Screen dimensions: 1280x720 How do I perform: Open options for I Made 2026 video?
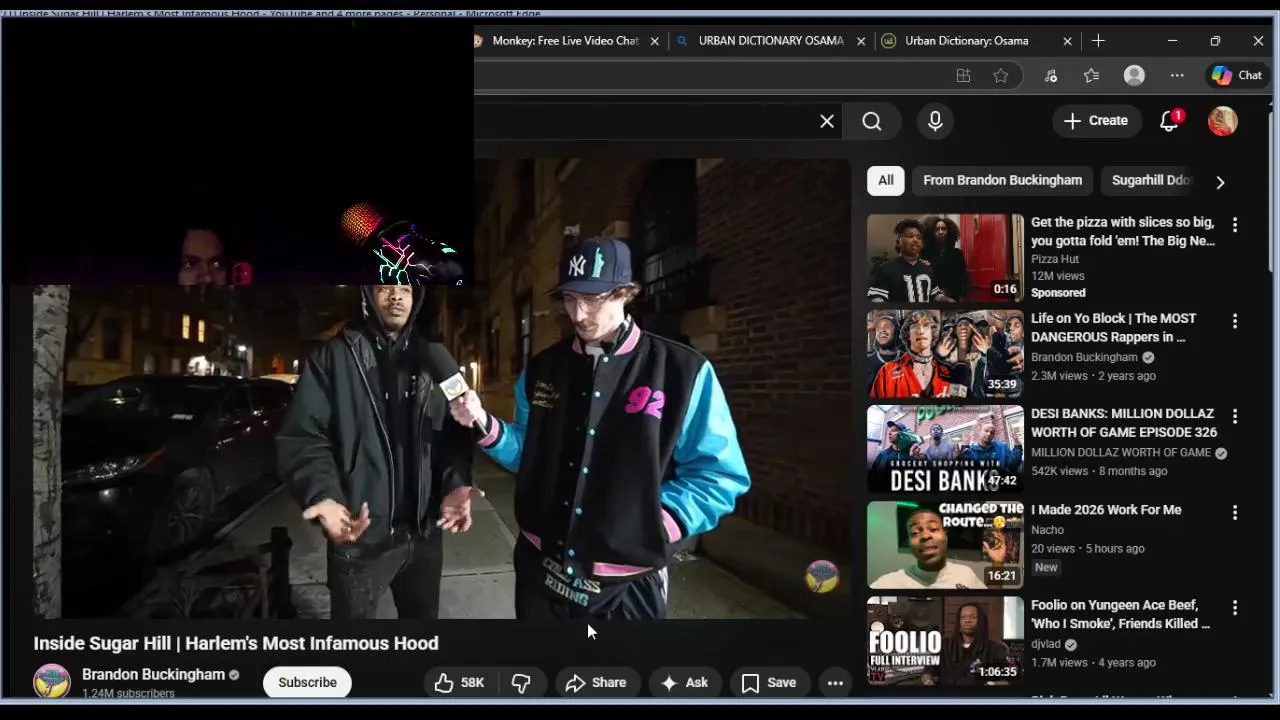point(1235,512)
